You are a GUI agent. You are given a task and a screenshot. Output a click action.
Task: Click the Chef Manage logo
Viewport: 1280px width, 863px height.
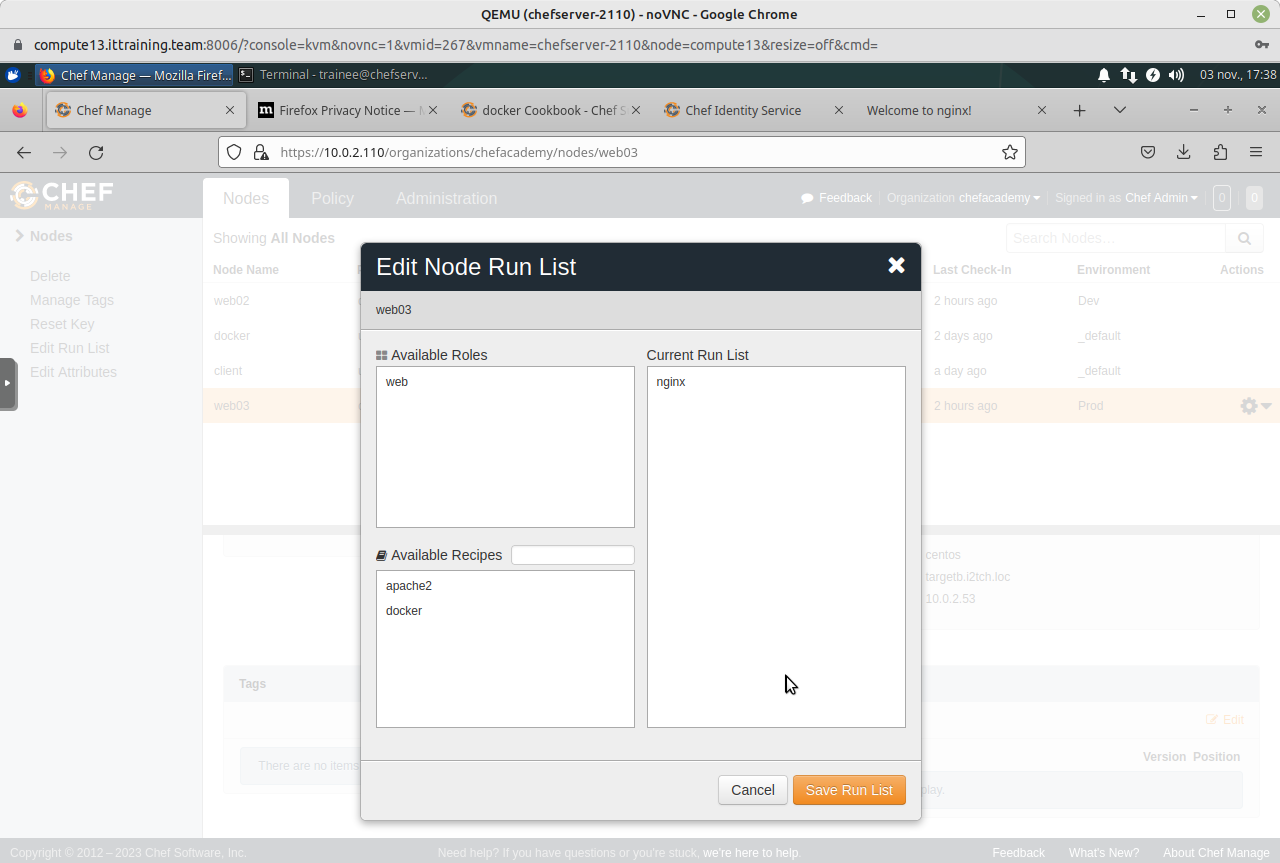[62, 195]
